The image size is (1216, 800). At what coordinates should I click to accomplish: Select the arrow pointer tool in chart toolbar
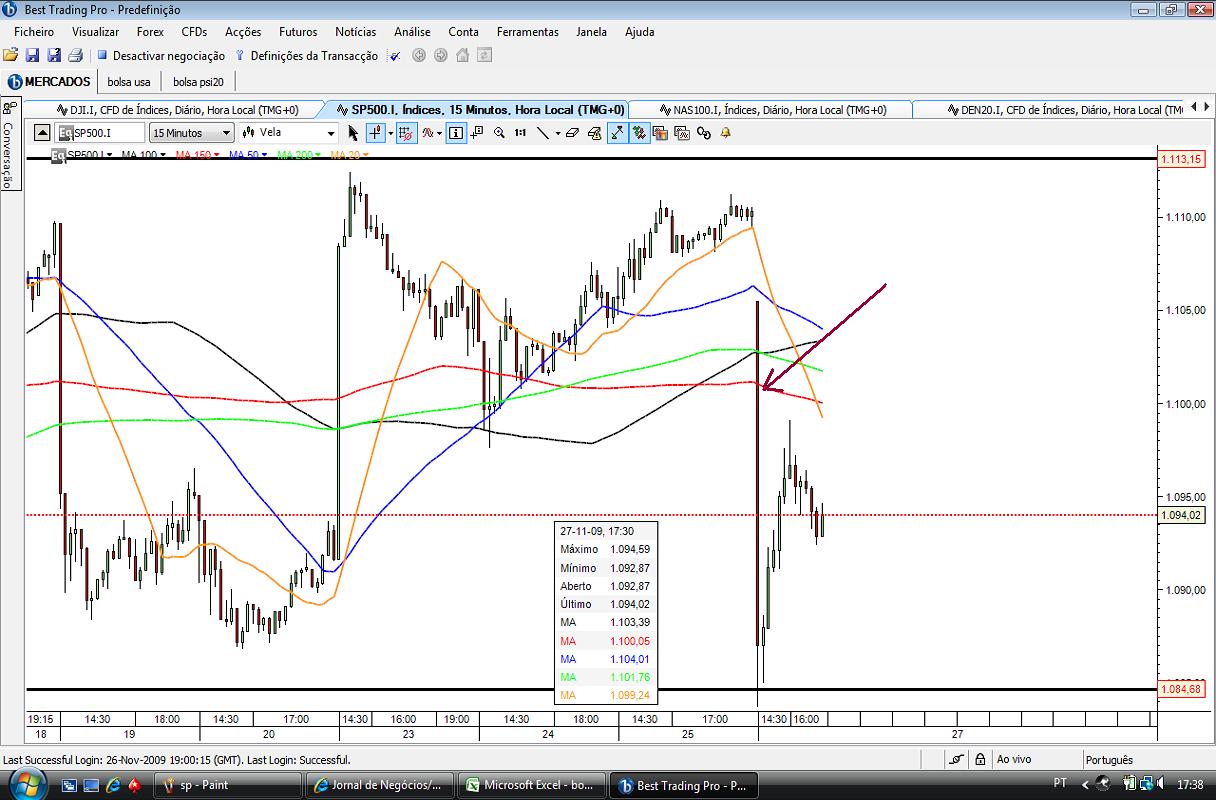coord(353,132)
